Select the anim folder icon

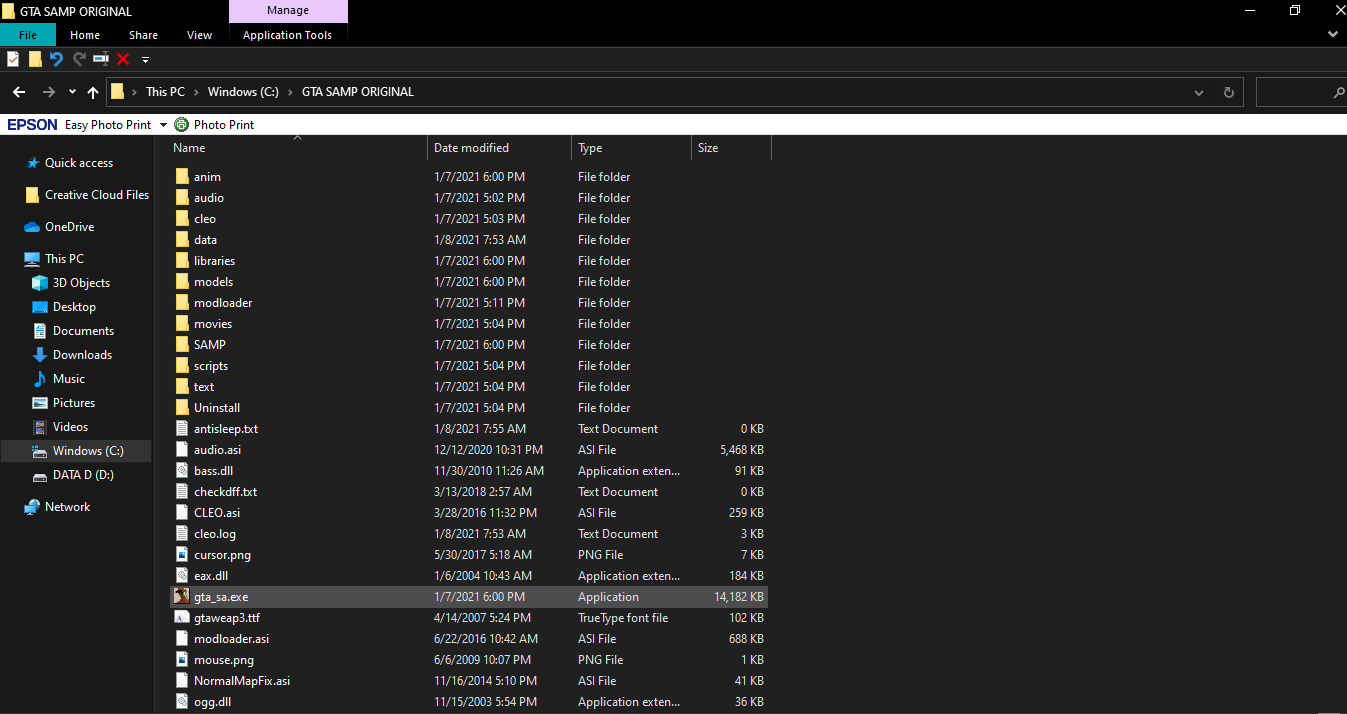click(x=182, y=177)
